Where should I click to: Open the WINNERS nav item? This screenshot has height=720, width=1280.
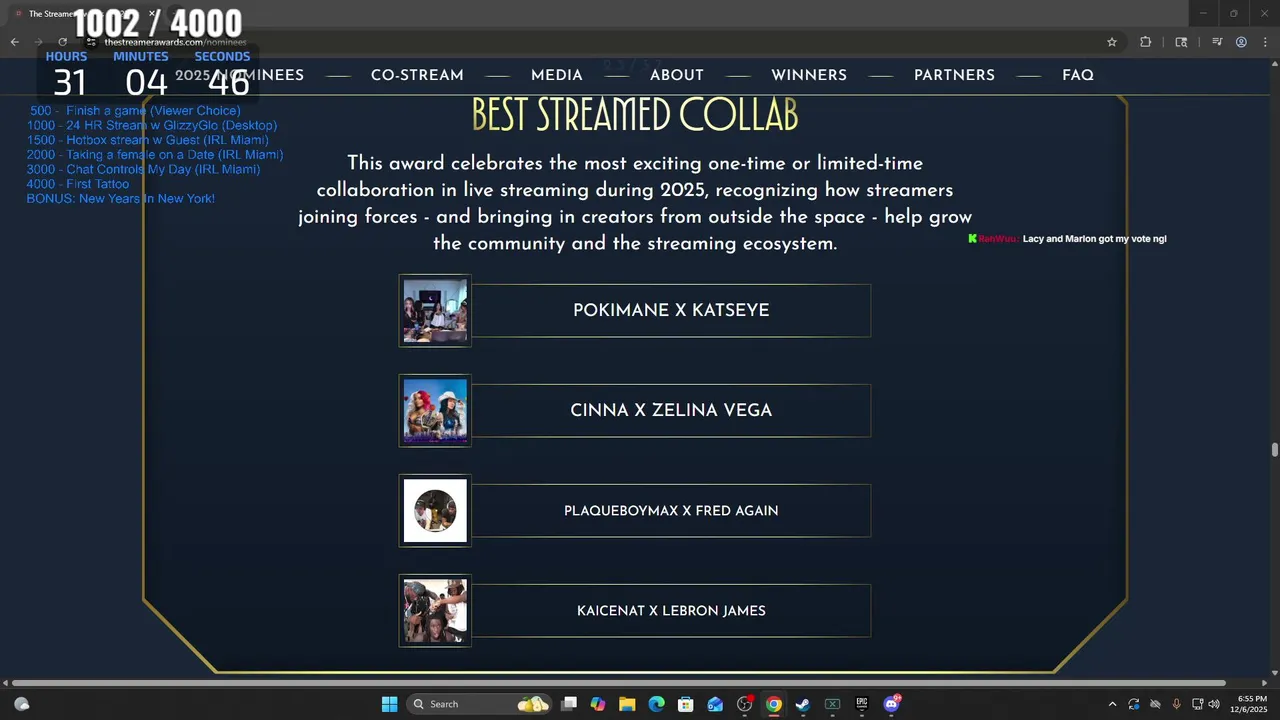coord(809,75)
